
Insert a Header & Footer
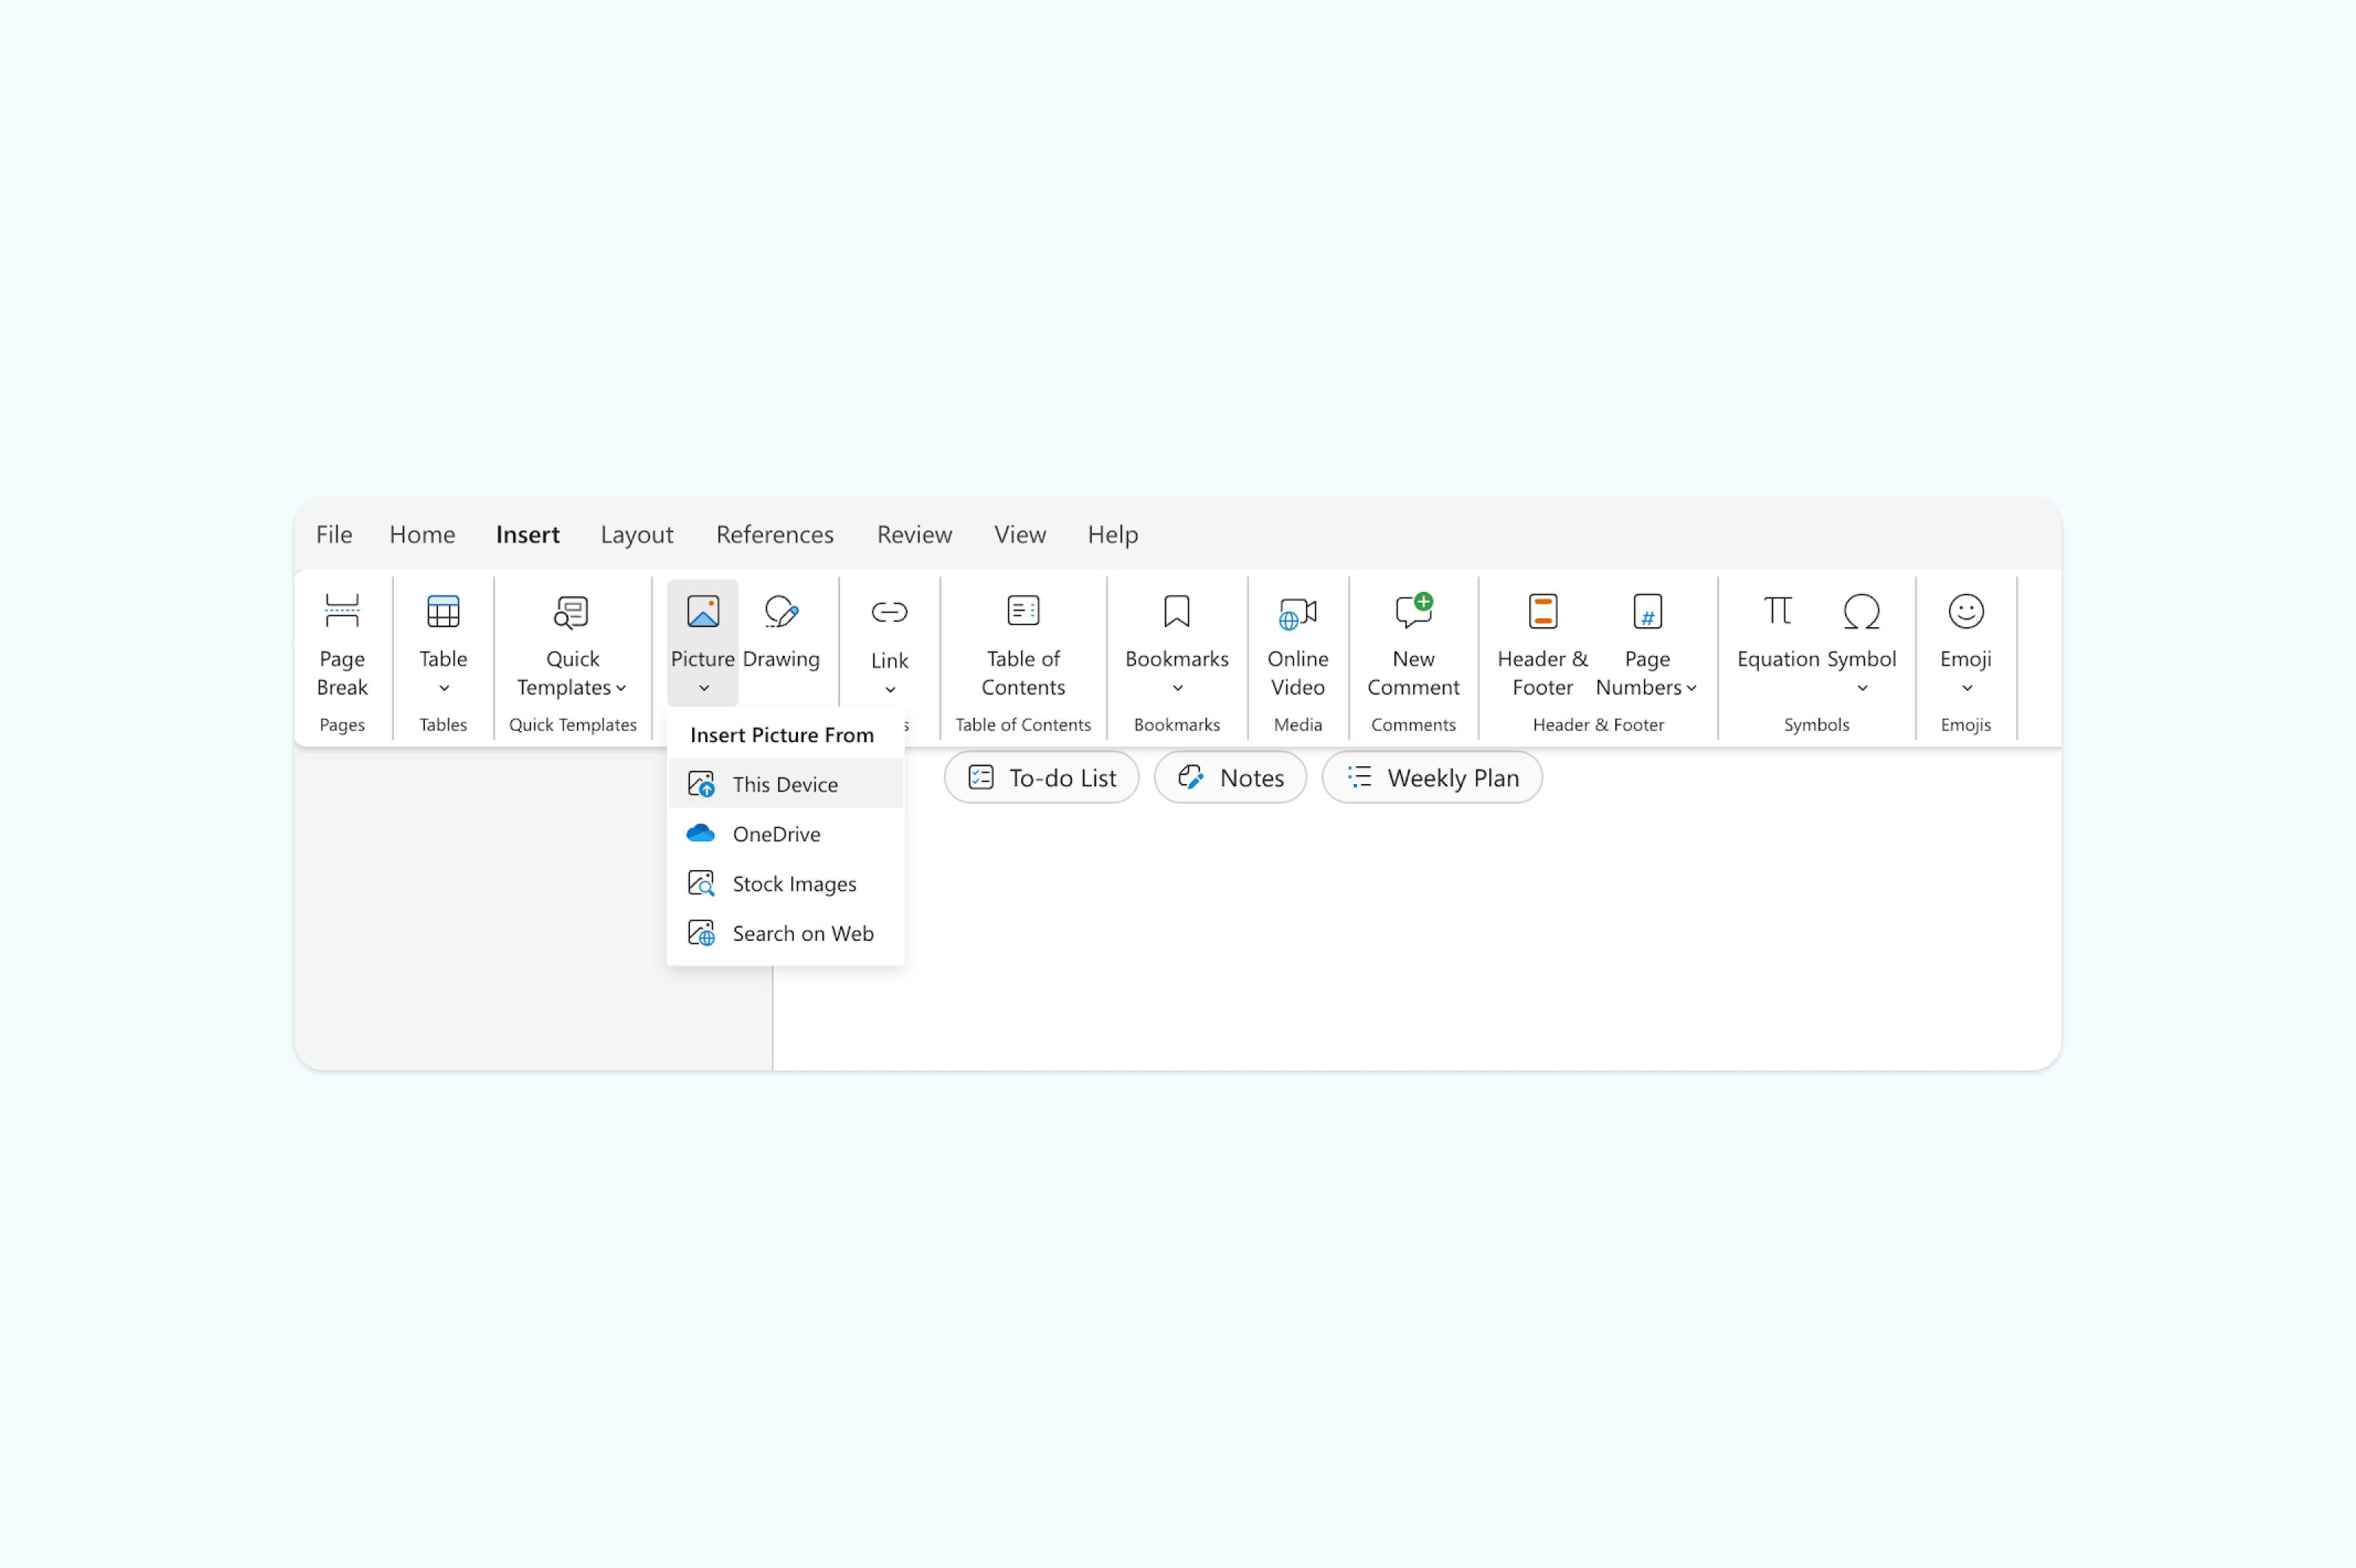tap(1542, 645)
